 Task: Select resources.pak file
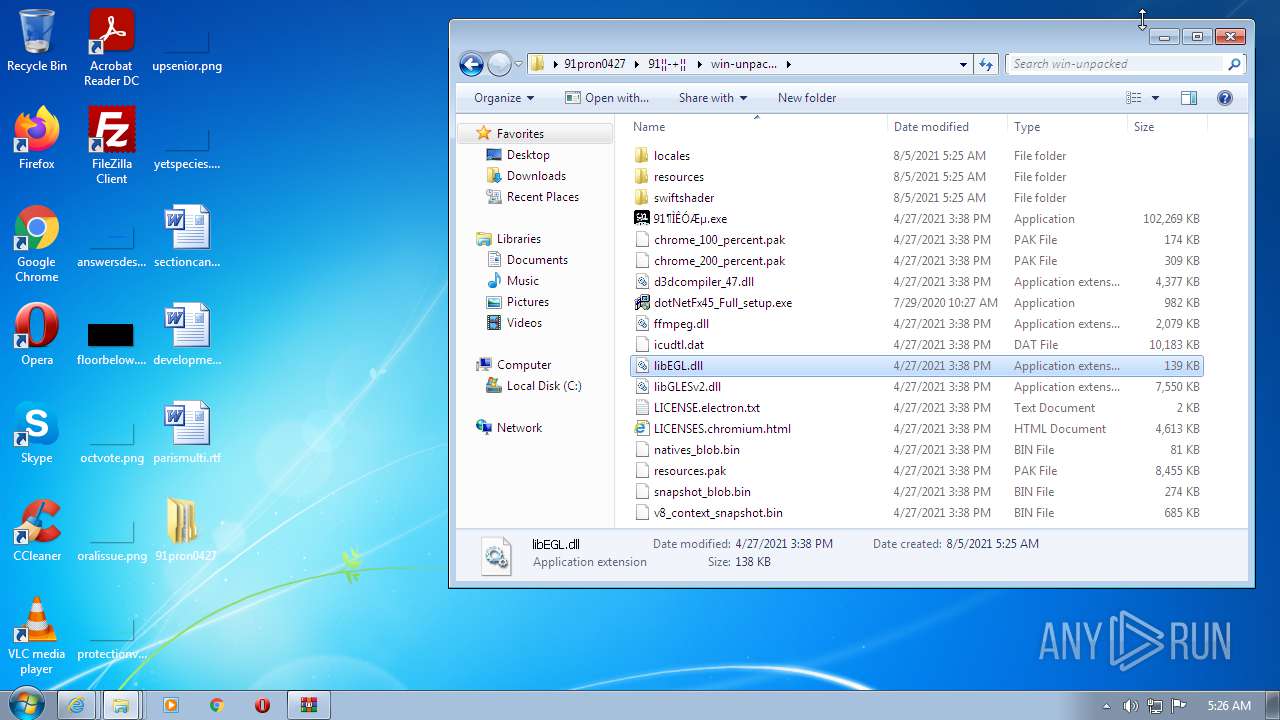[x=690, y=471]
